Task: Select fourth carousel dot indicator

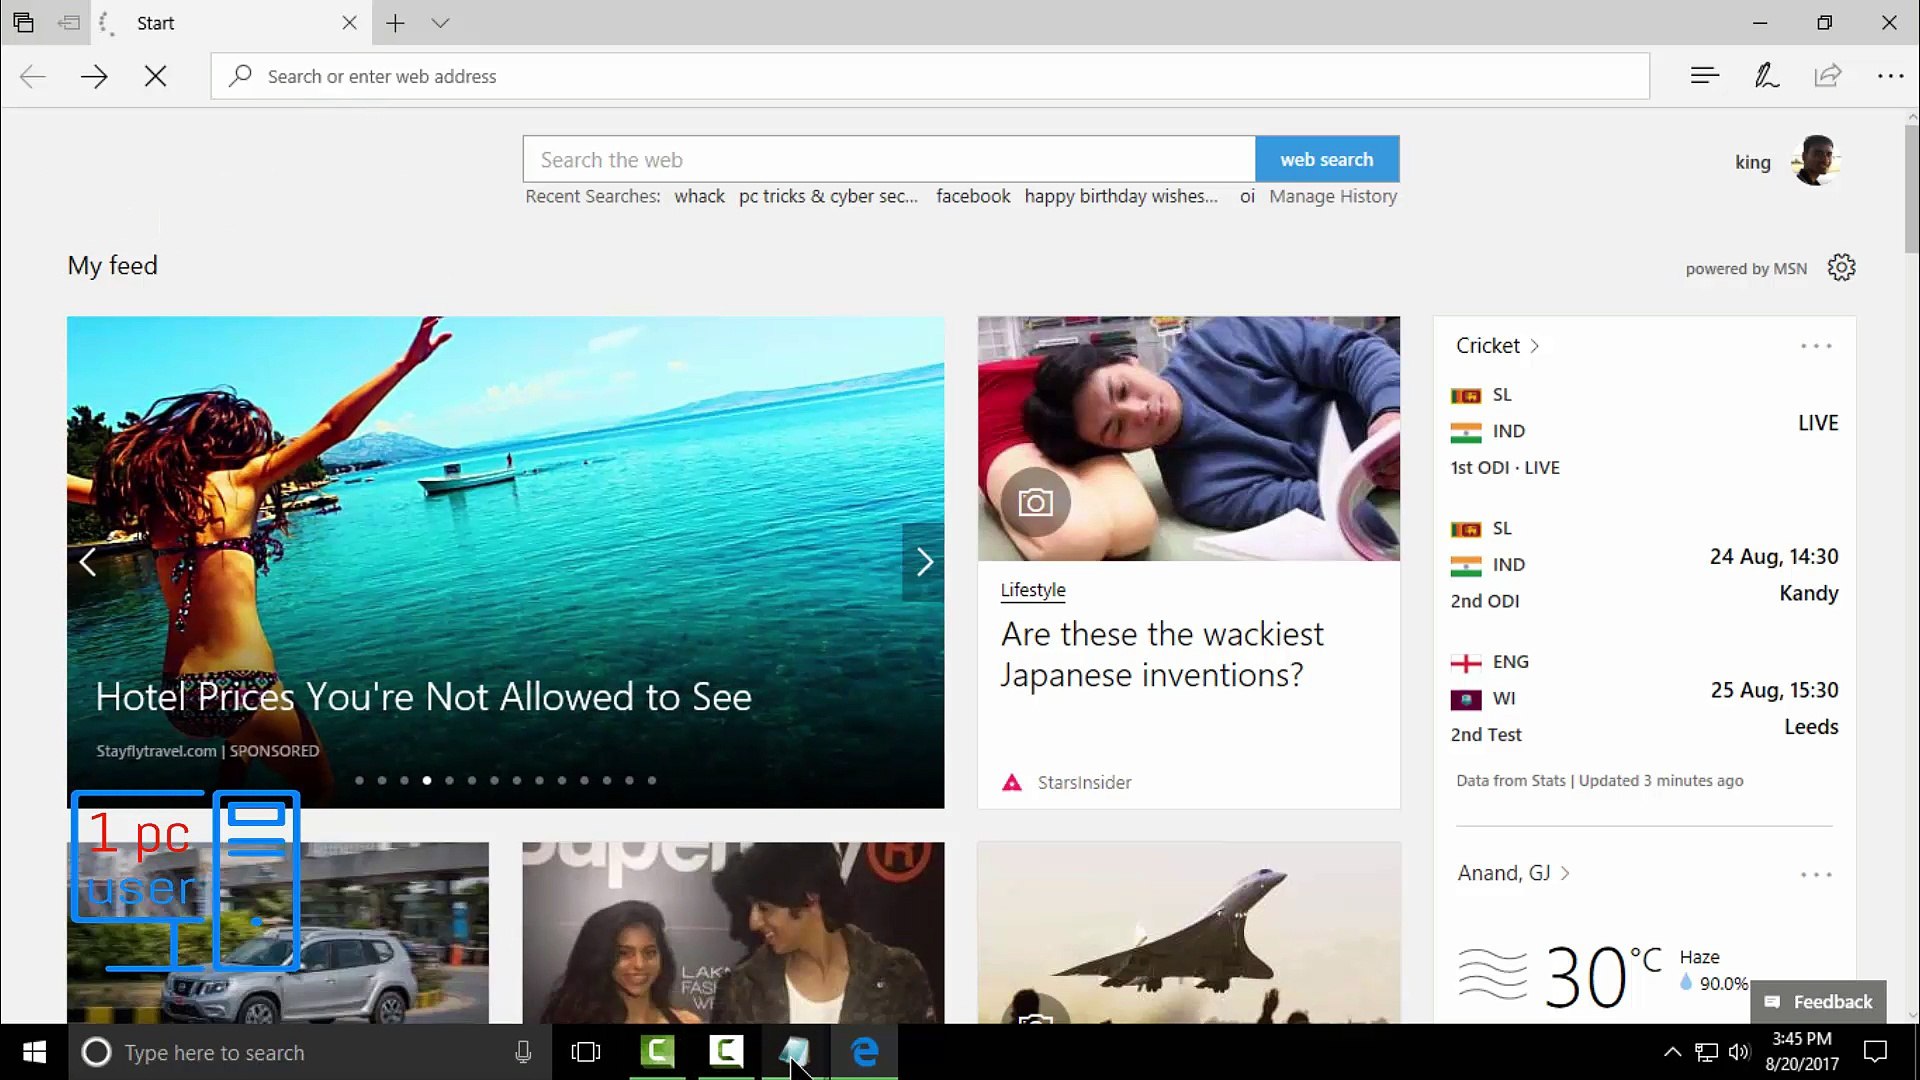Action: (427, 780)
